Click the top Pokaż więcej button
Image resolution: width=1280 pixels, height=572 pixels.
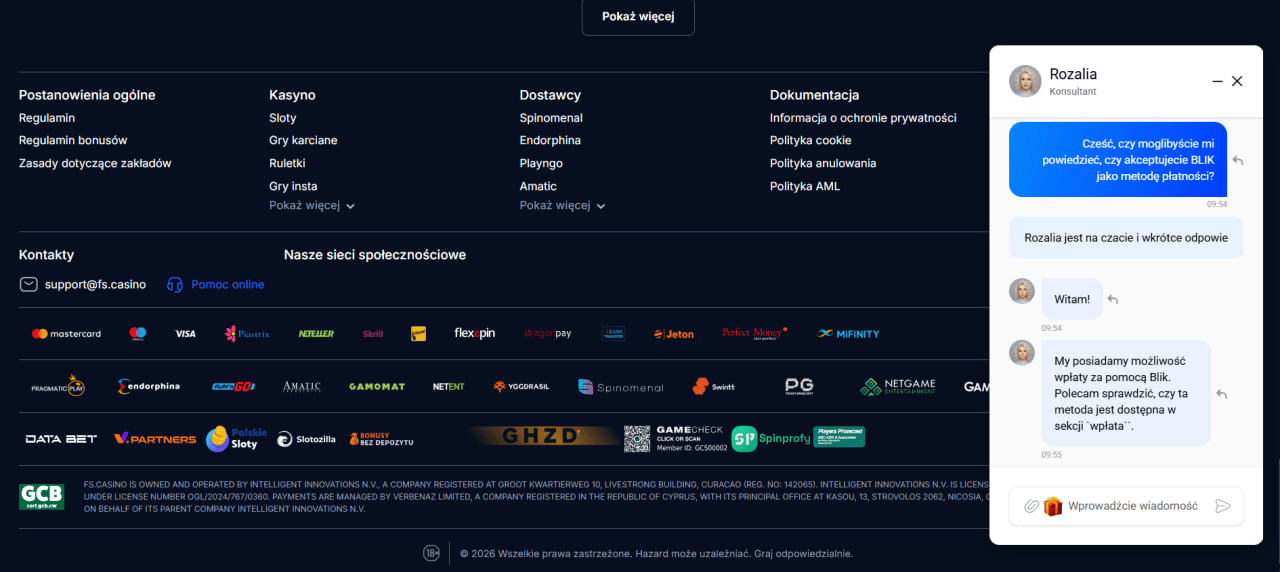point(638,17)
